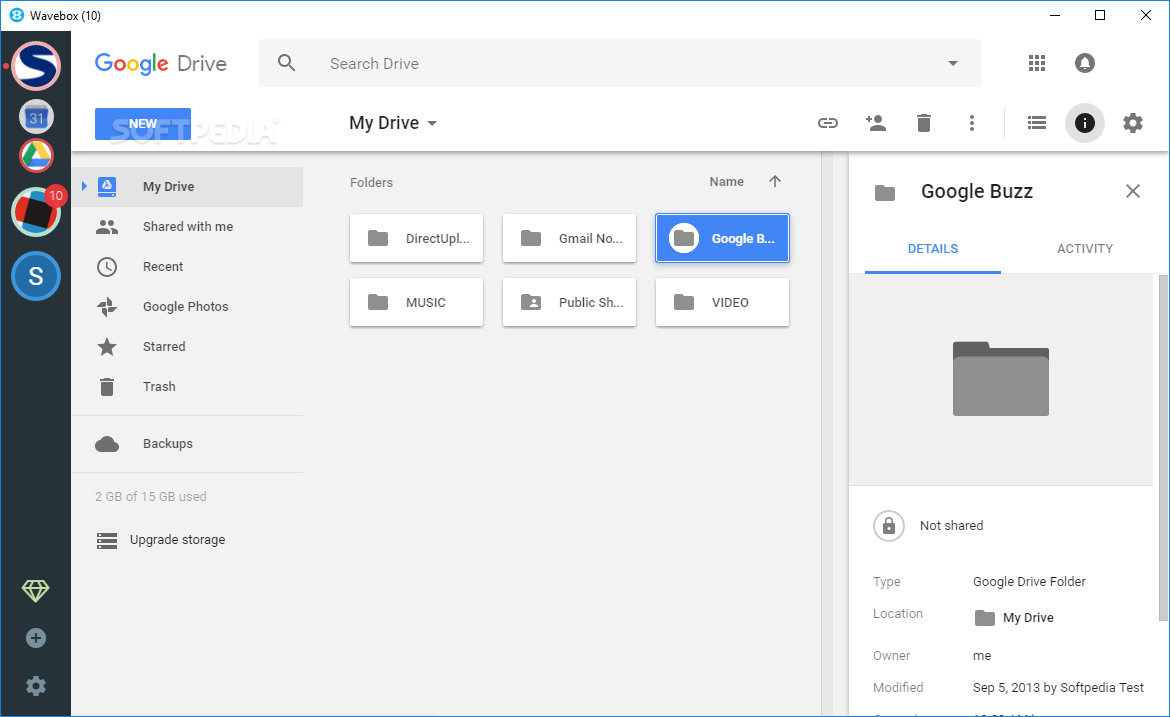This screenshot has width=1170, height=717.
Task: Click the search magnifier icon
Action: pos(287,63)
